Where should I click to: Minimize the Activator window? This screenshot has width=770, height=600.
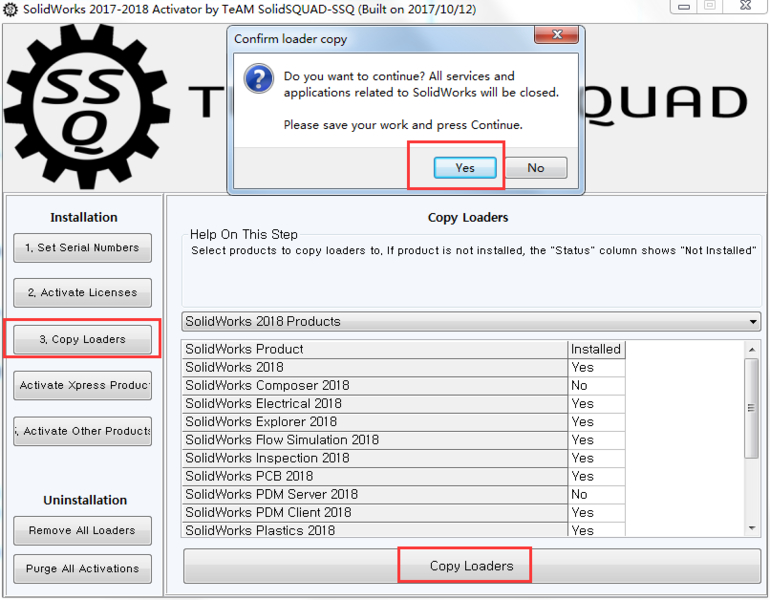[684, 6]
